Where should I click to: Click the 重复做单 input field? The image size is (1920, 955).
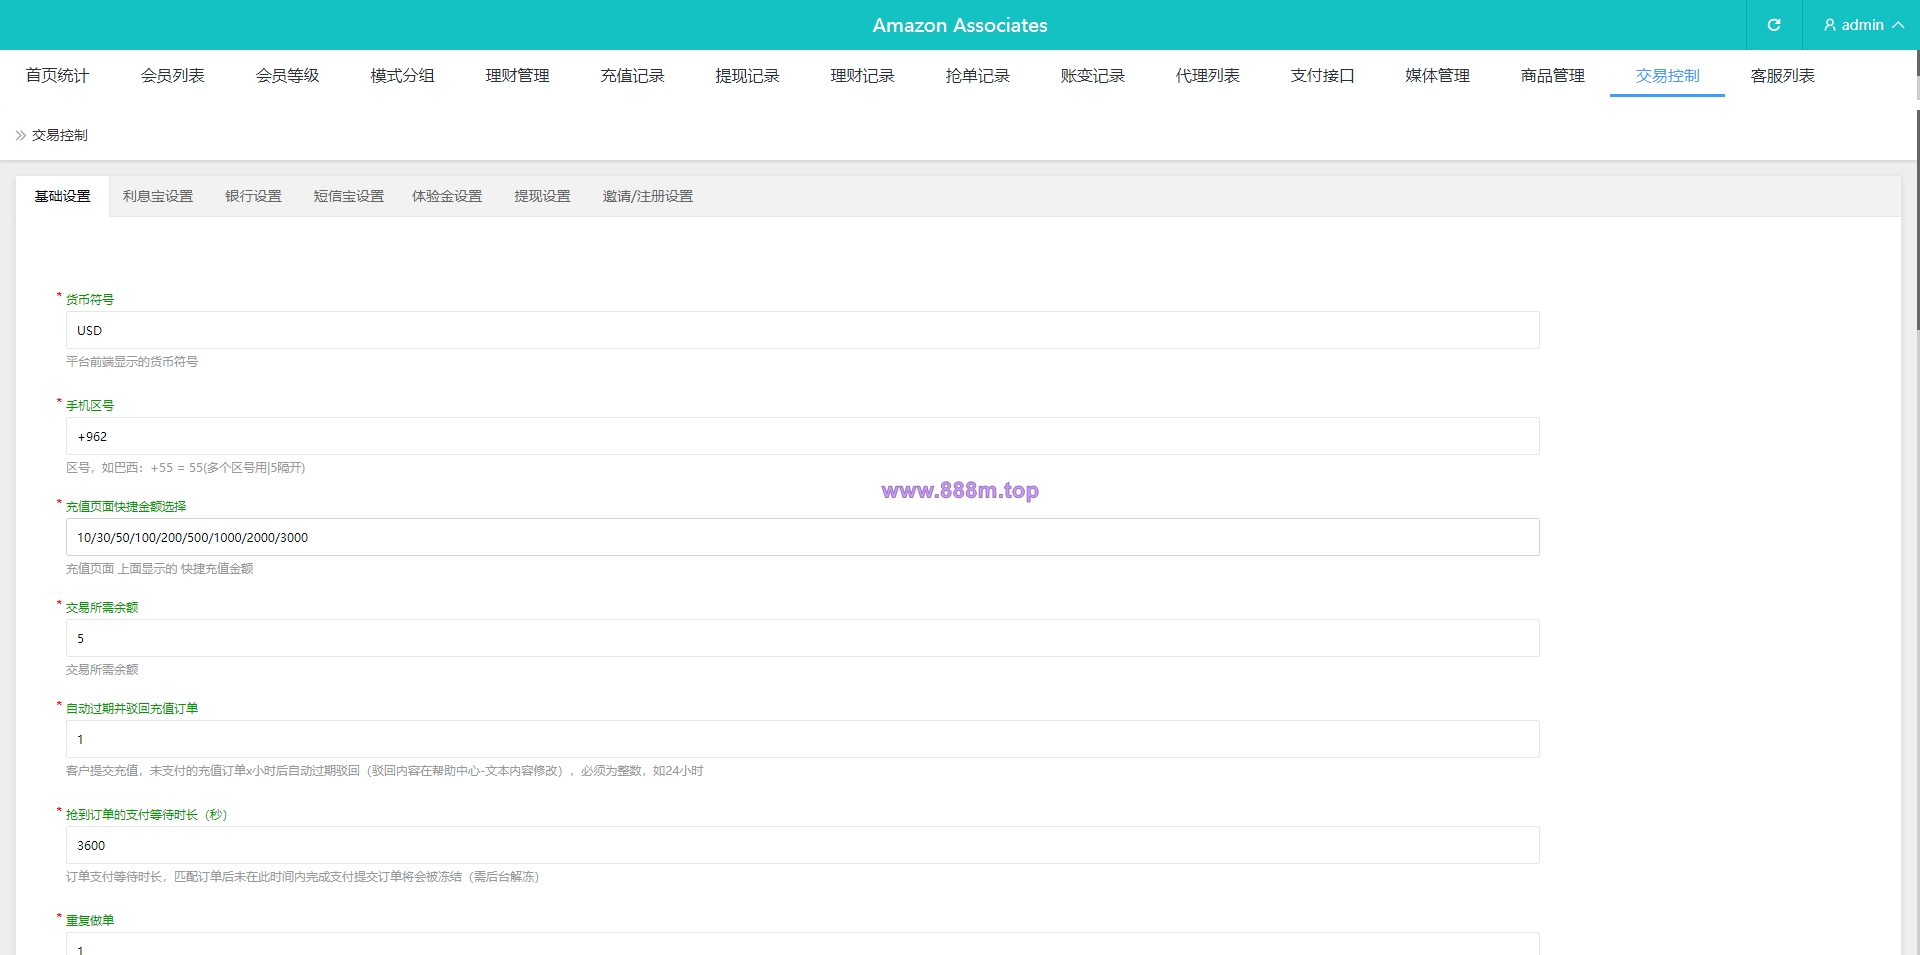point(802,944)
